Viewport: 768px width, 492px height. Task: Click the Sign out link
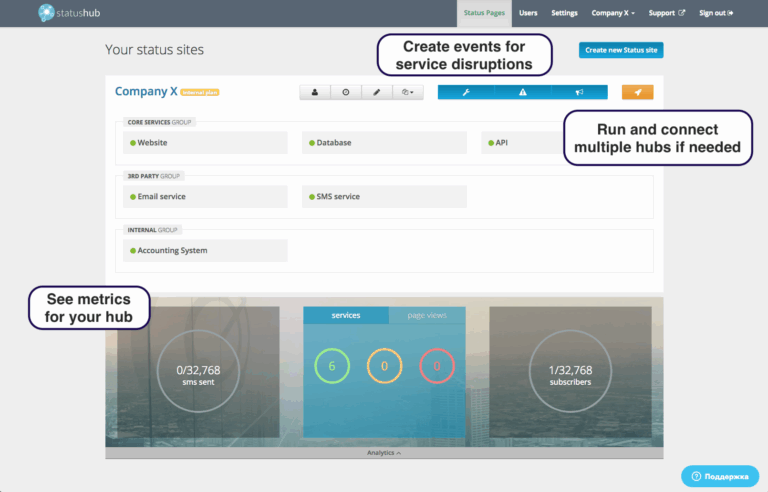coord(716,13)
